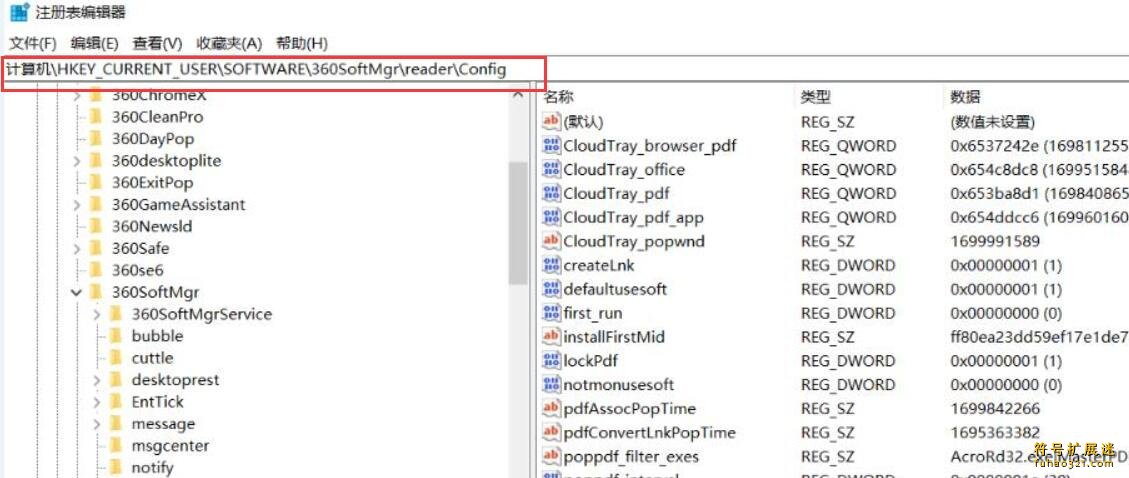Select the notify folder icon
Screen dimensions: 1129x478
(116, 468)
